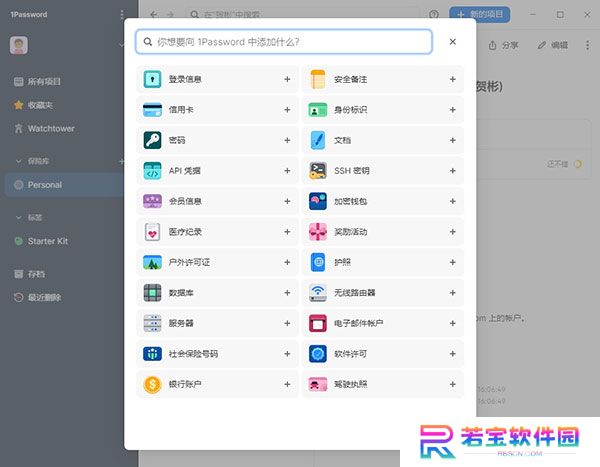Open the Starter Kit tag
This screenshot has width=600, height=467.
(41, 241)
